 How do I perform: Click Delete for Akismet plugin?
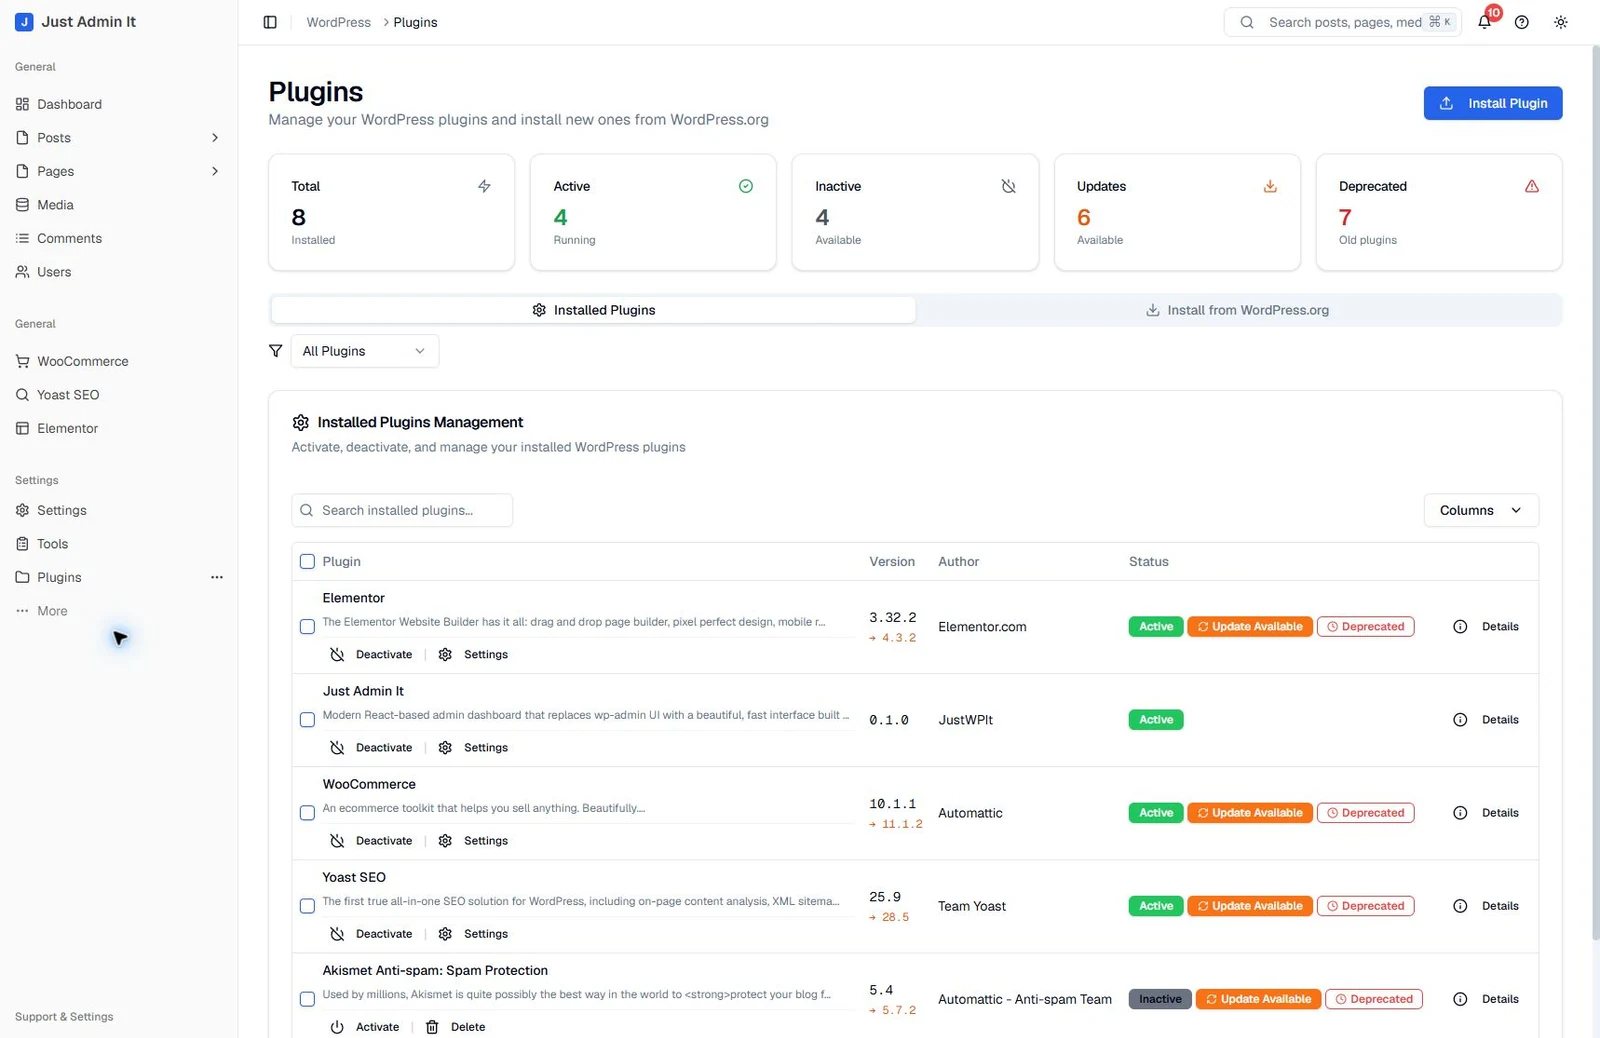pos(455,1027)
